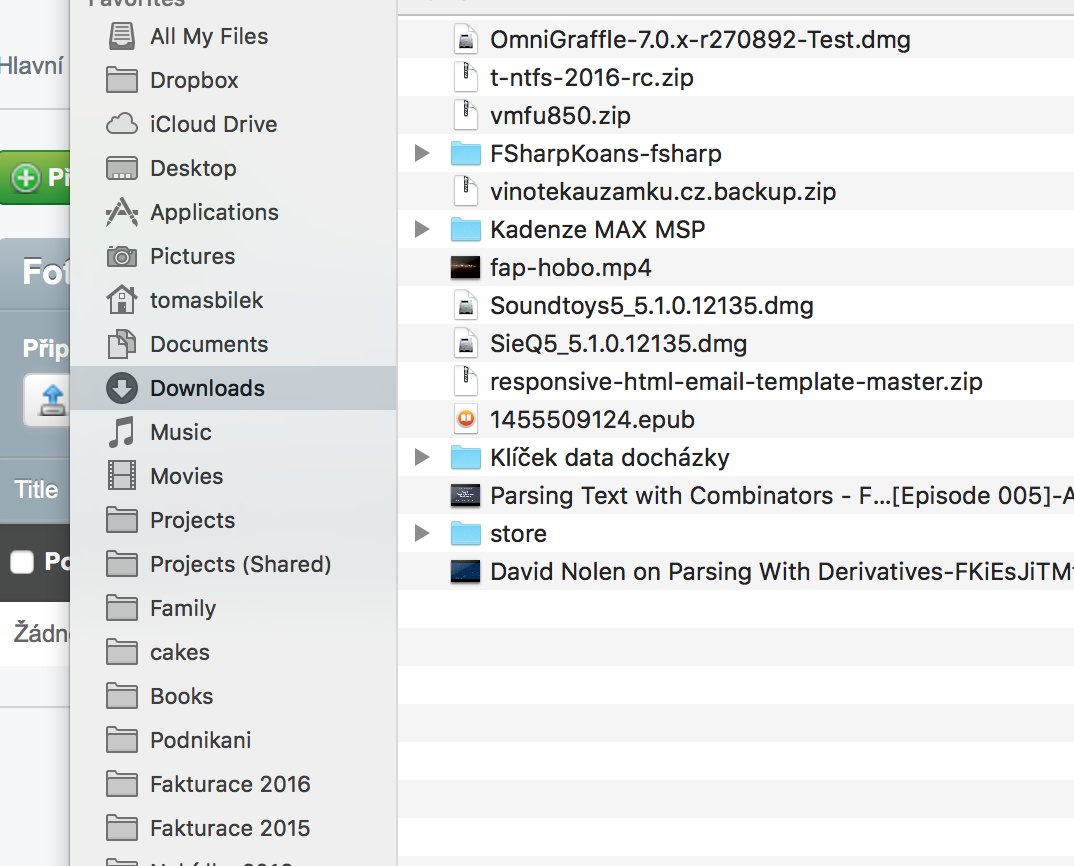This screenshot has height=866, width=1074.
Task: Click the FSharpKoans-fsharp folder icon
Action: tap(466, 153)
